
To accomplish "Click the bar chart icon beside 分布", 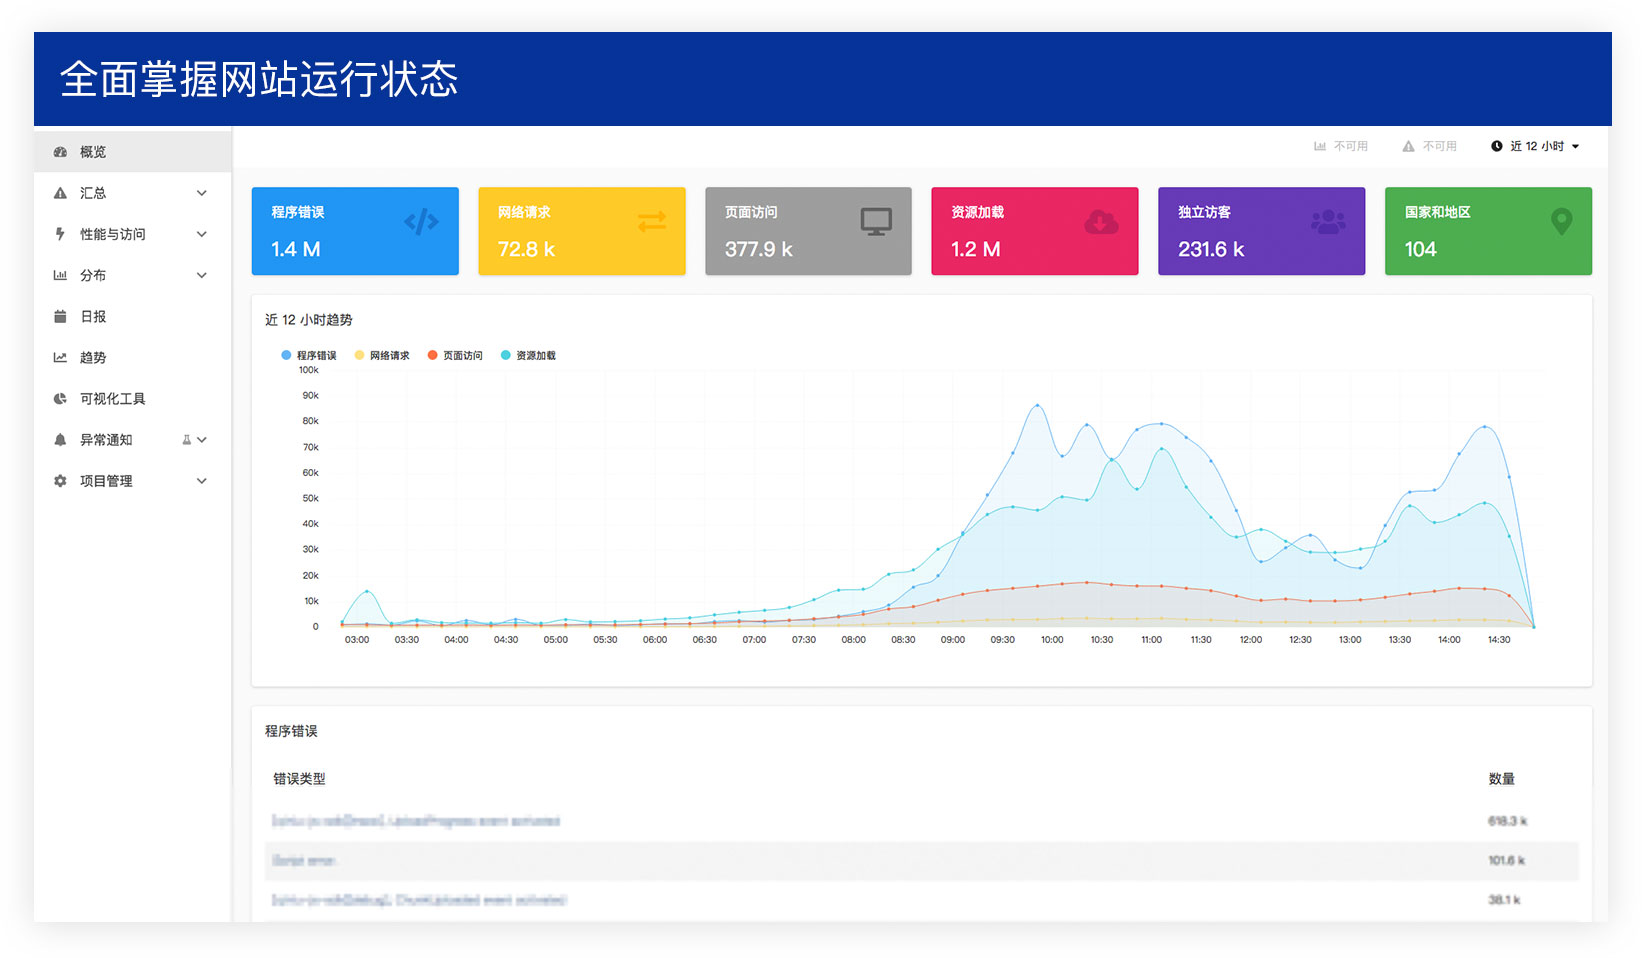I will click(x=60, y=275).
